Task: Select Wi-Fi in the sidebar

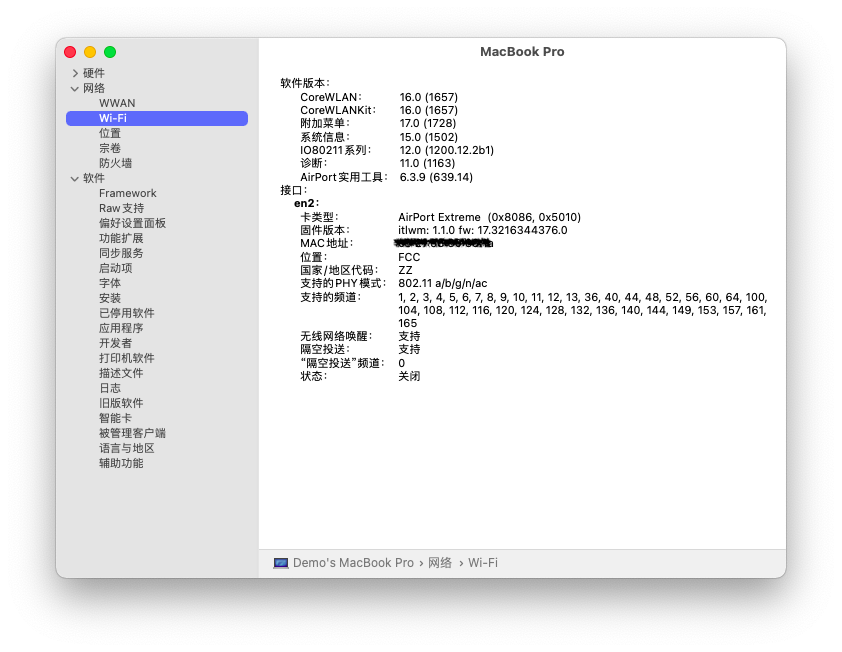Action: point(157,118)
